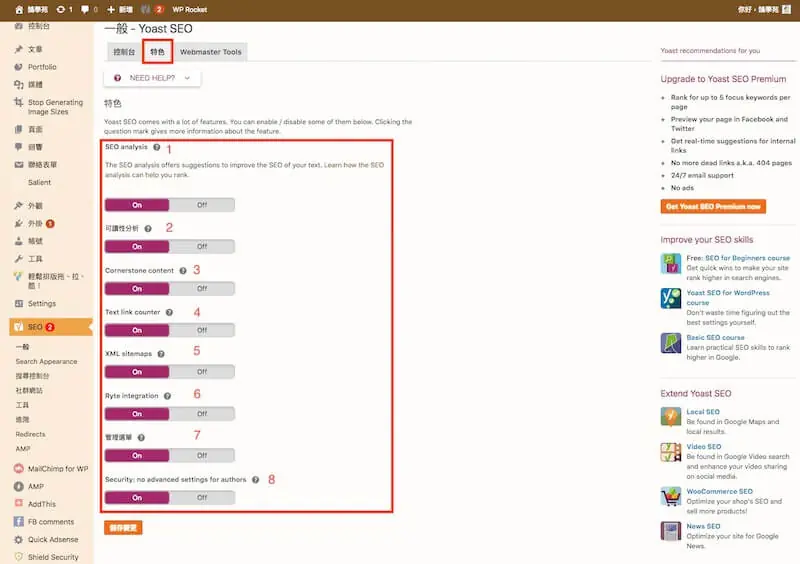The image size is (800, 564).
Task: Turn Cornerstone content Off
Action: tap(202, 288)
